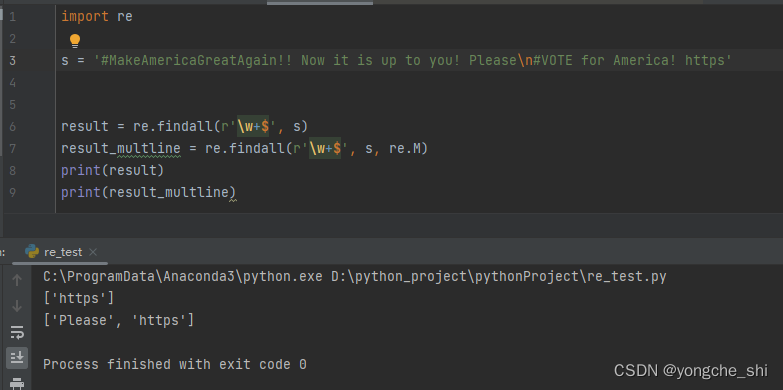This screenshot has width=783, height=390.
Task: Place cursor on 'import re' line
Action: (97, 17)
